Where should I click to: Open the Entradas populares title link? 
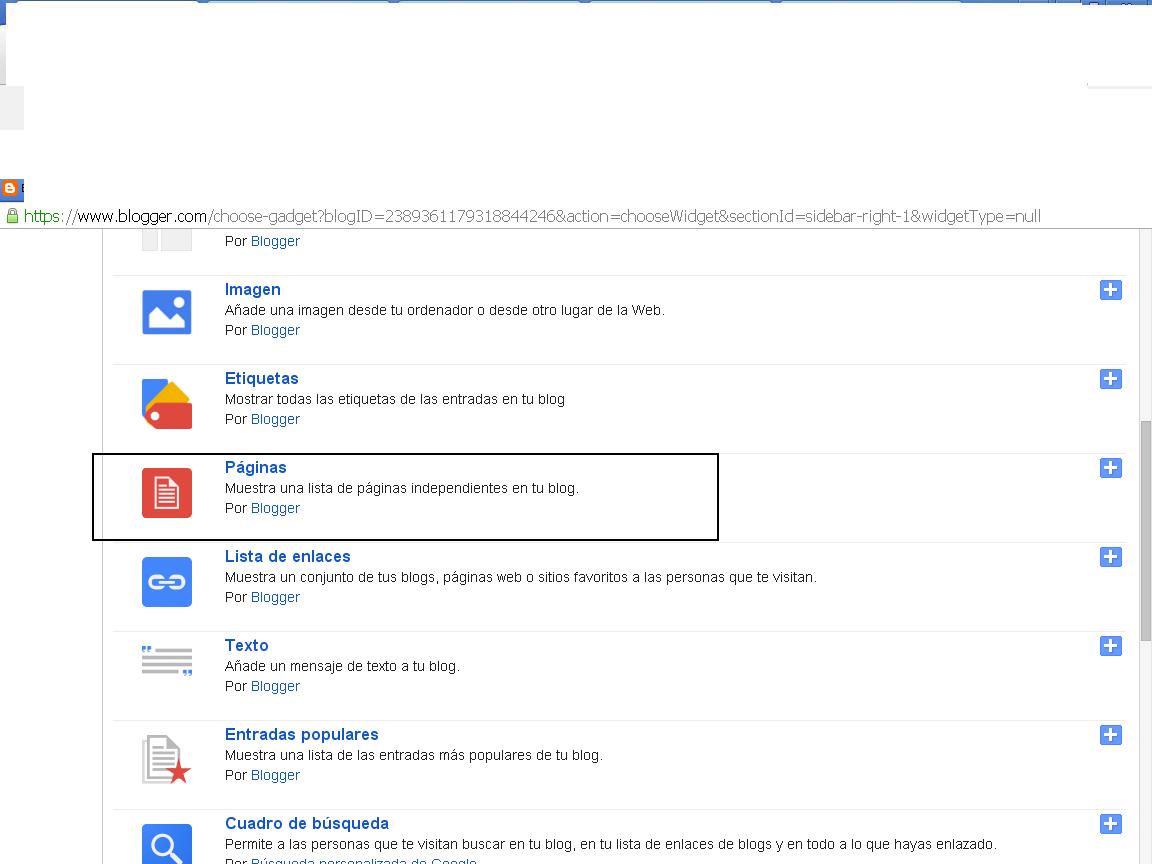(x=301, y=734)
